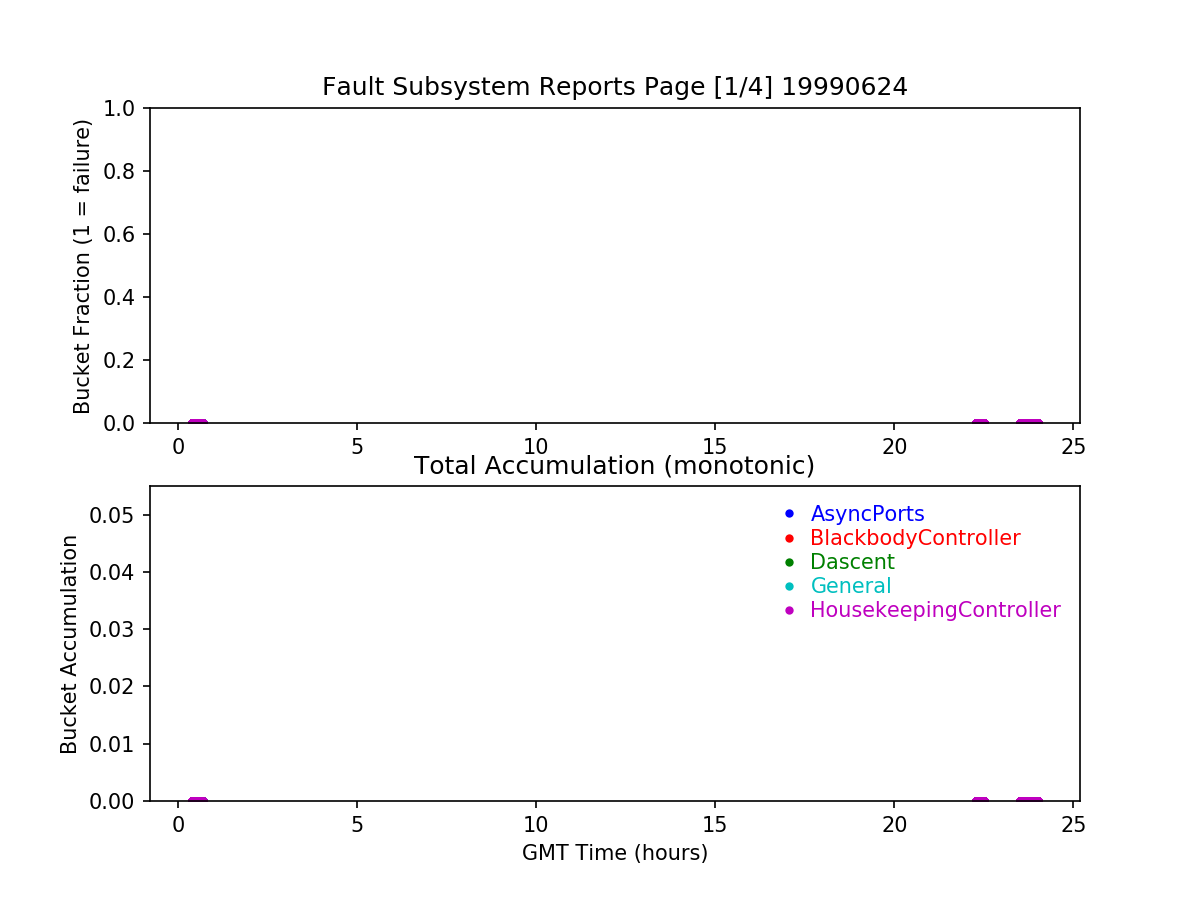Click the AsyncPorts legend label
The image size is (1200, 900).
click(867, 514)
